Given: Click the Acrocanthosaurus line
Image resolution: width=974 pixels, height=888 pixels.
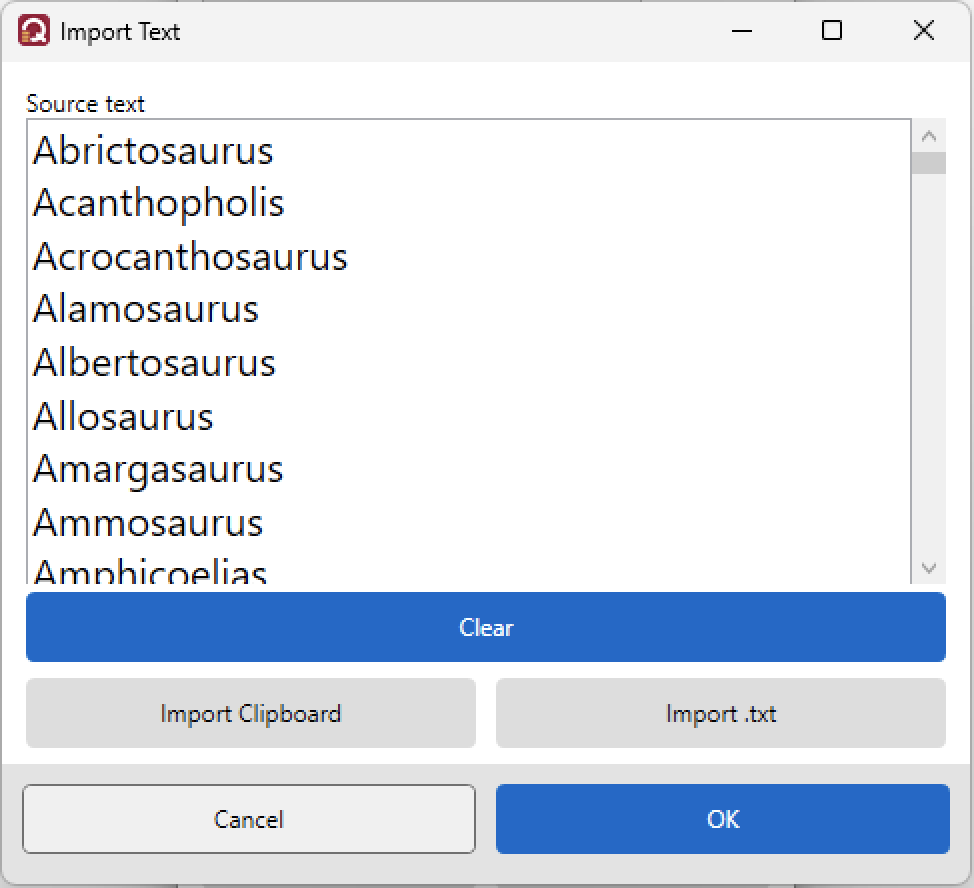Looking at the screenshot, I should coord(190,257).
